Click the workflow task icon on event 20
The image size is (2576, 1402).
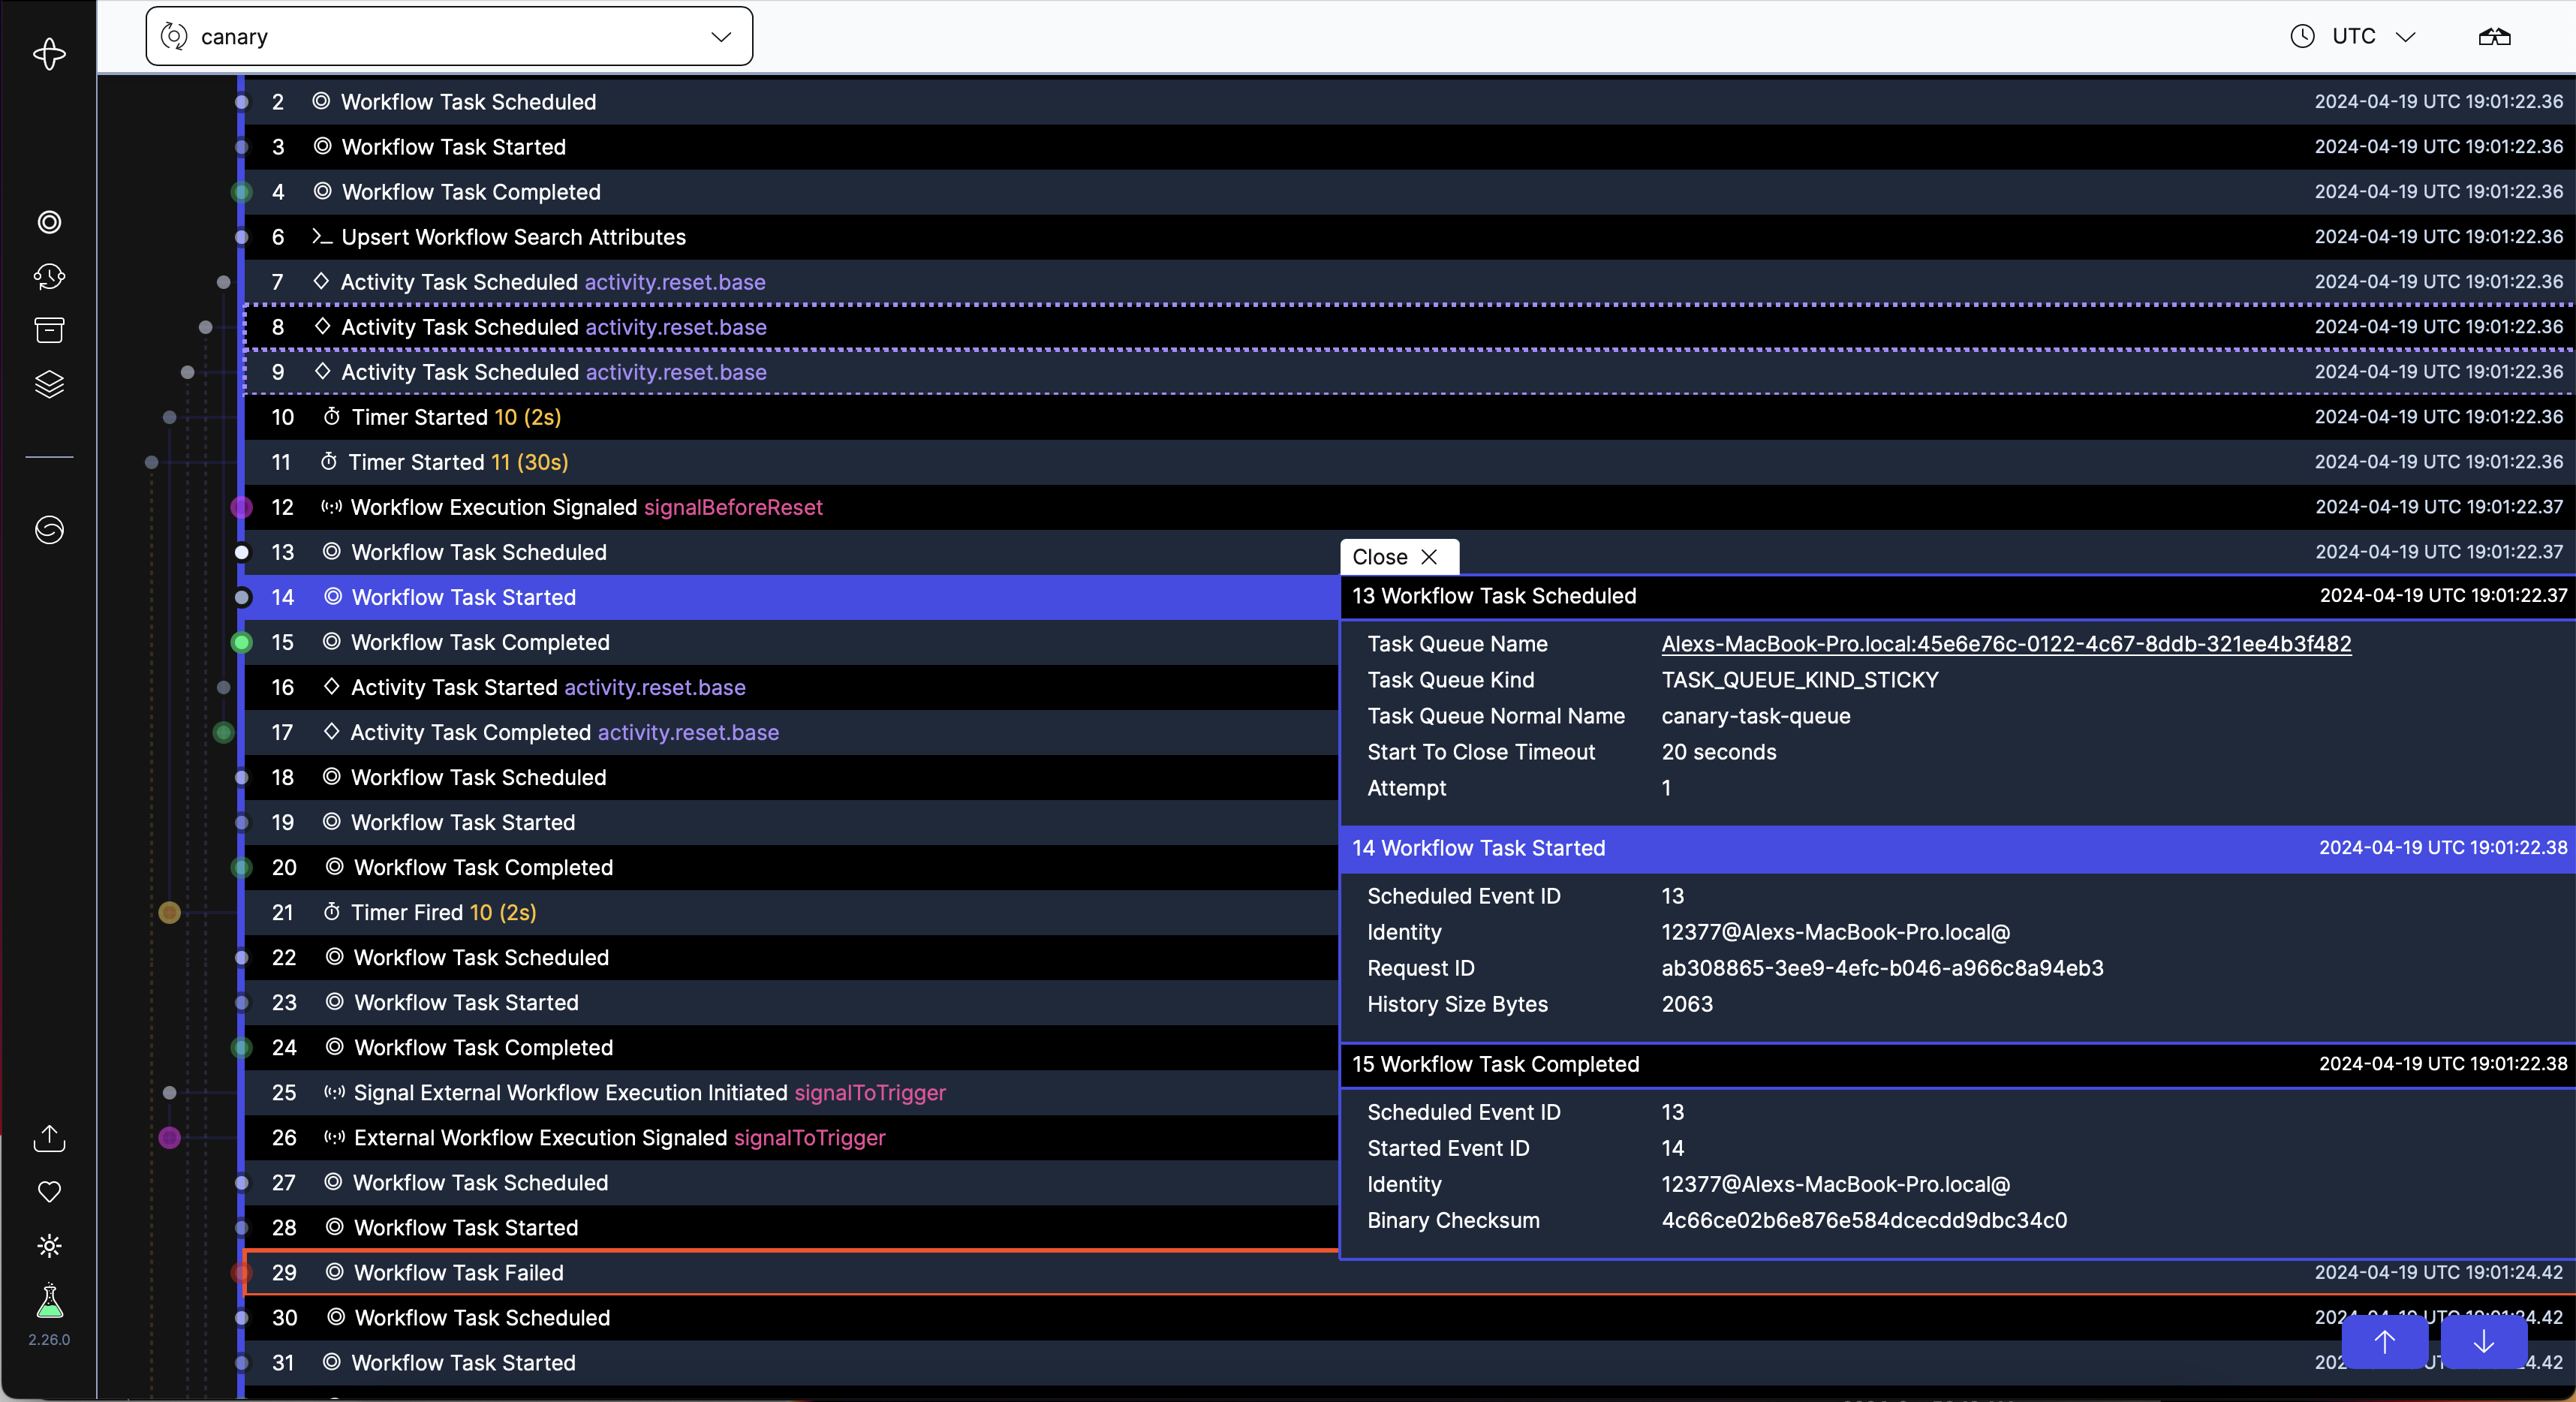(335, 867)
